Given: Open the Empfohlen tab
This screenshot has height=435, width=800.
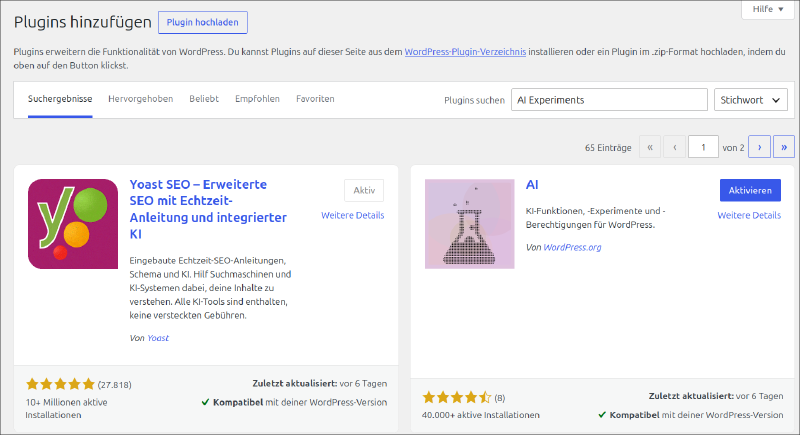Looking at the screenshot, I should 257,99.
